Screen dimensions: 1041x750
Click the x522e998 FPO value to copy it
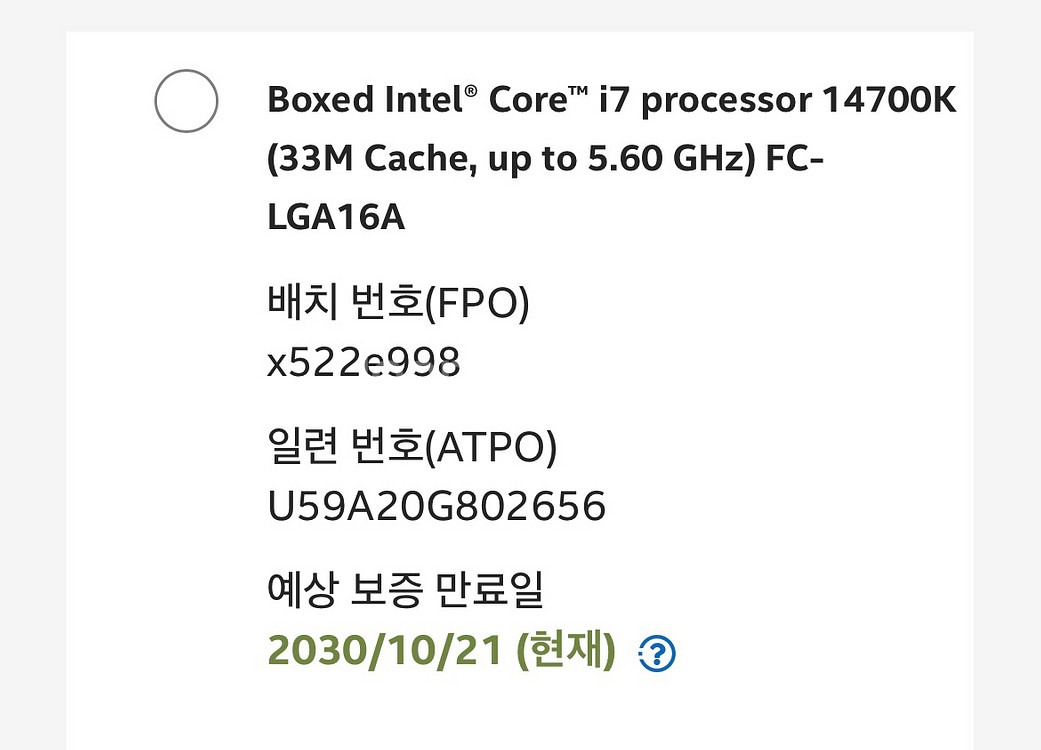(x=364, y=363)
